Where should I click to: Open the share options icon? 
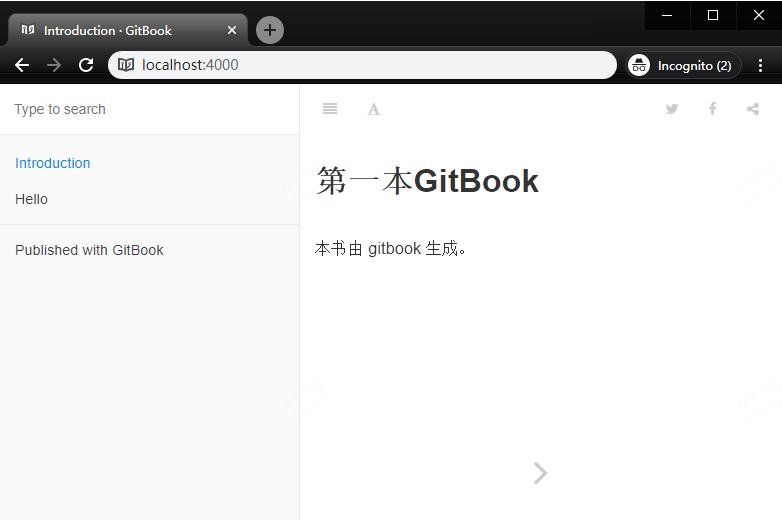pyautogui.click(x=753, y=109)
